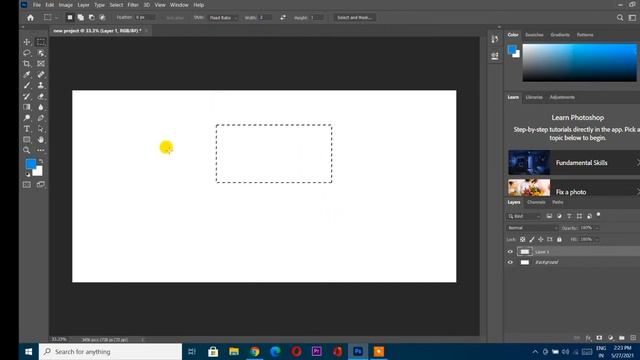Screen dimensions: 640x360
Task: Toggle Quick Mask mode button
Action: pos(27,185)
